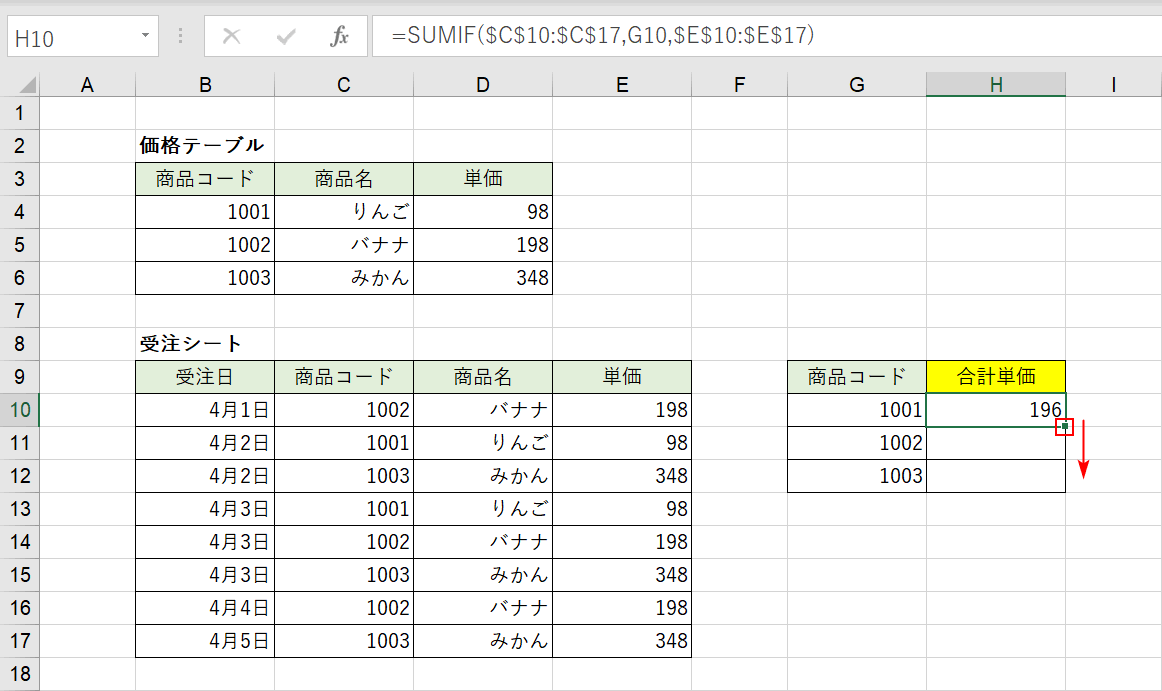Image resolution: width=1162 pixels, height=691 pixels.
Task: Select cell D6 with value 348
Action: pyautogui.click(x=483, y=278)
